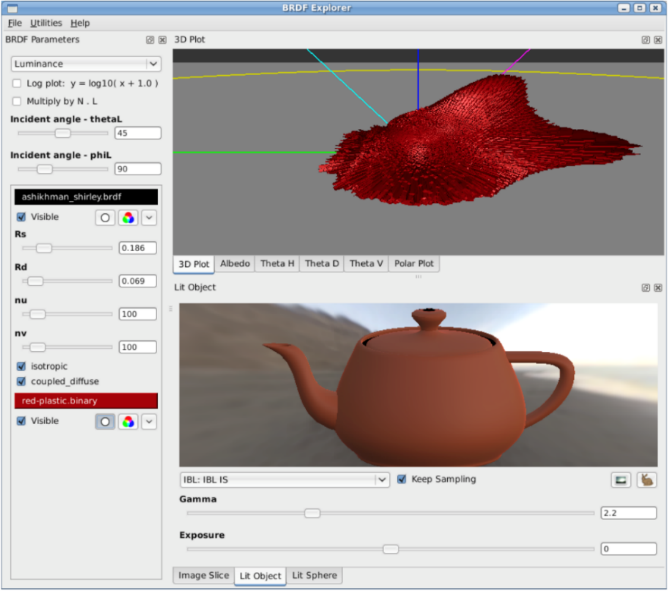Viewport: 668px width, 591px height.
Task: Click solo button for ashikhman_shirley.brdf
Action: (105, 217)
